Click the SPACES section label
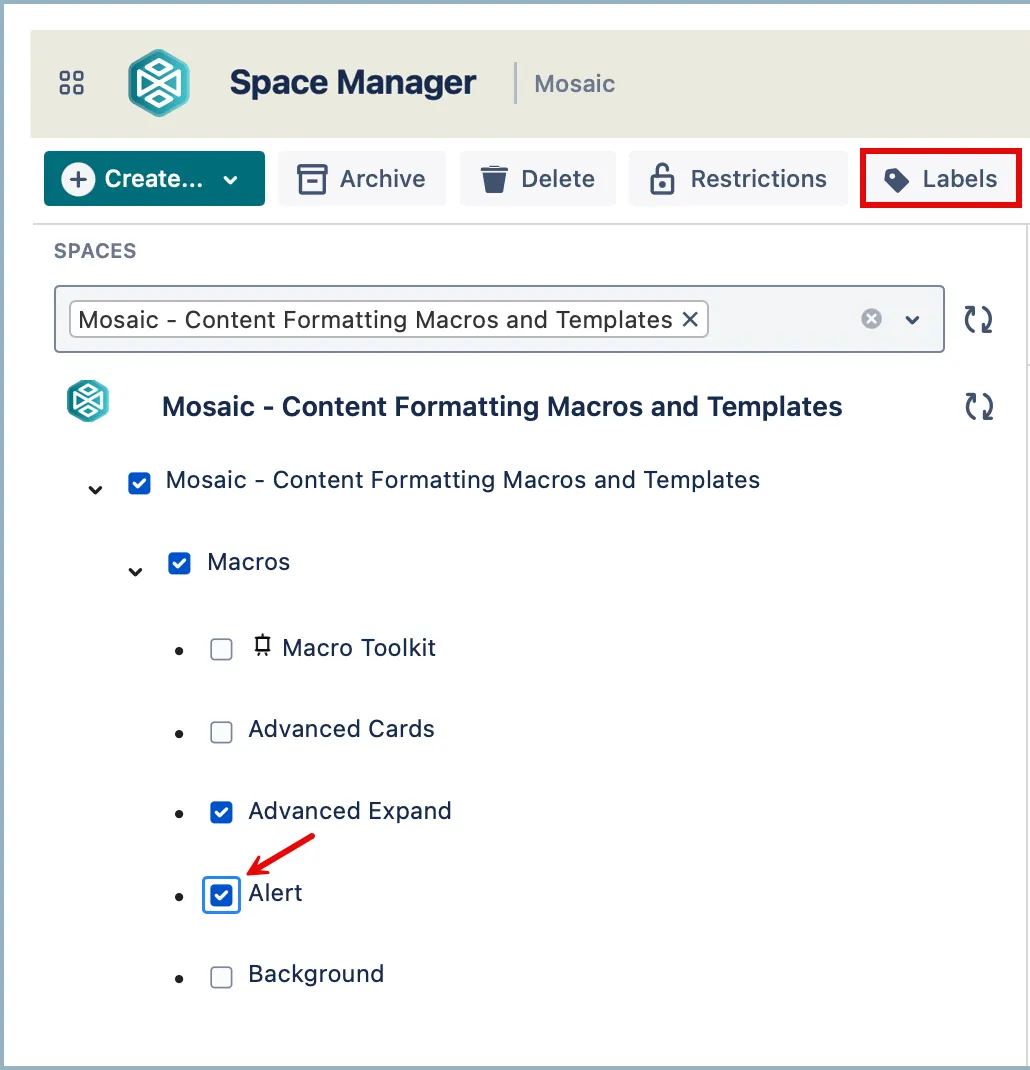Viewport: 1030px width, 1070px height. 95,250
